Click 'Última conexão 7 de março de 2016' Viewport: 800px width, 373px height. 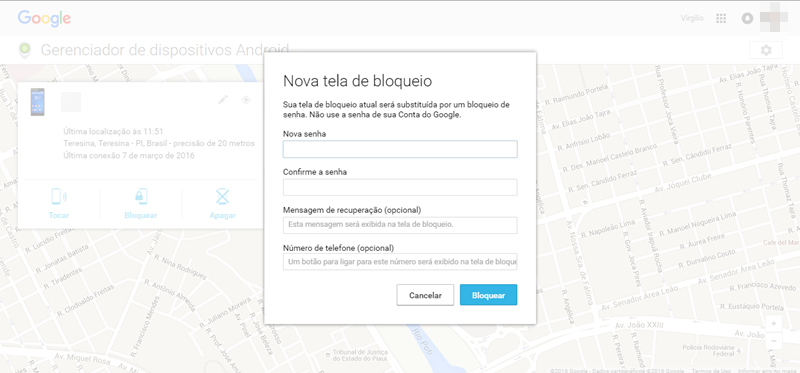129,156
